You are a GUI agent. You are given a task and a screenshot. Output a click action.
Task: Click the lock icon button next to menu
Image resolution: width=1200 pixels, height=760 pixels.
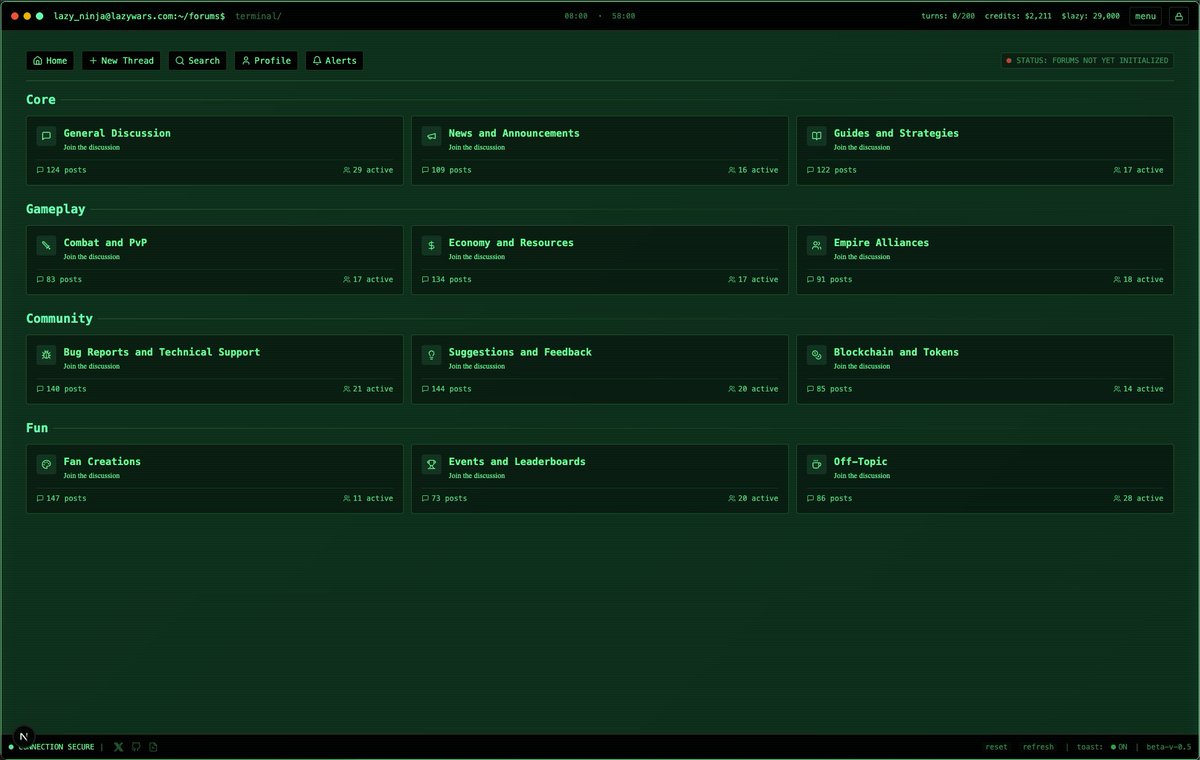click(x=1178, y=16)
